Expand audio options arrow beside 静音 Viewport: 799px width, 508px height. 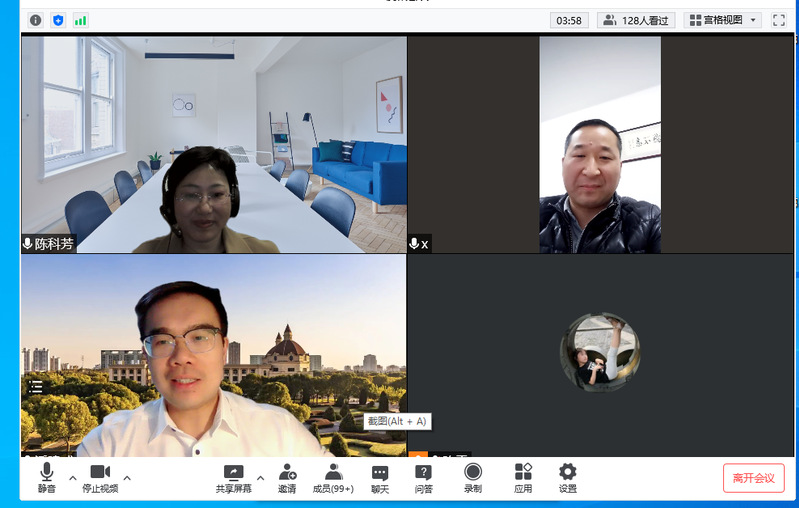coord(73,478)
